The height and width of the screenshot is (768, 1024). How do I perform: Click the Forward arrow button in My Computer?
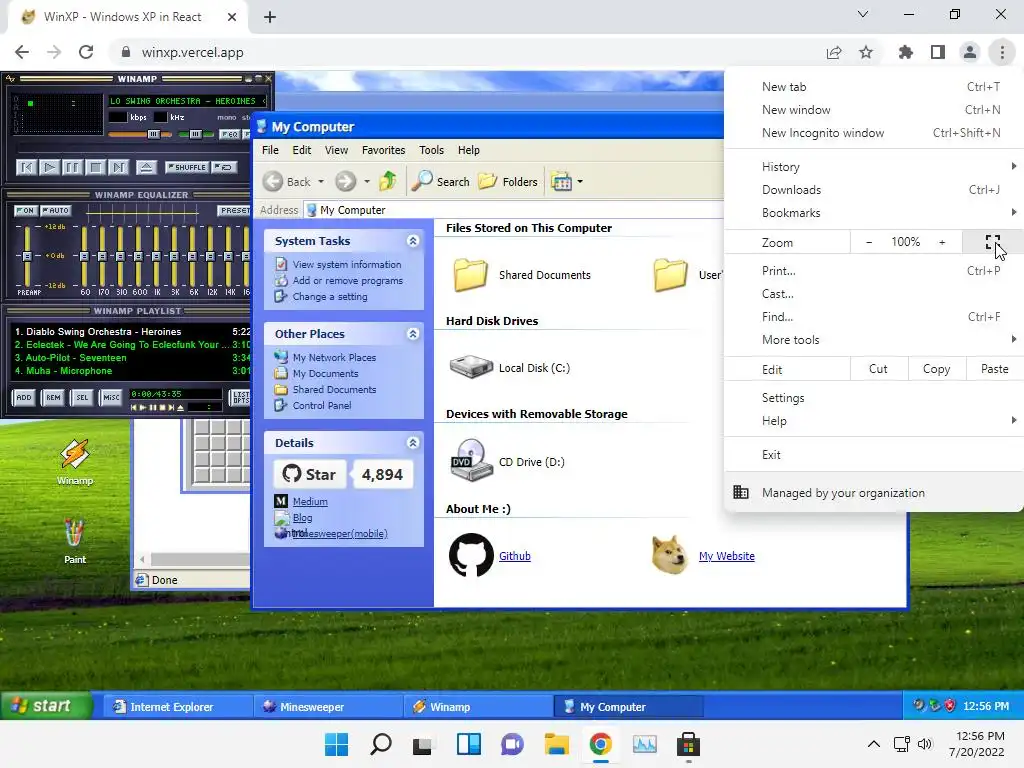pos(346,182)
